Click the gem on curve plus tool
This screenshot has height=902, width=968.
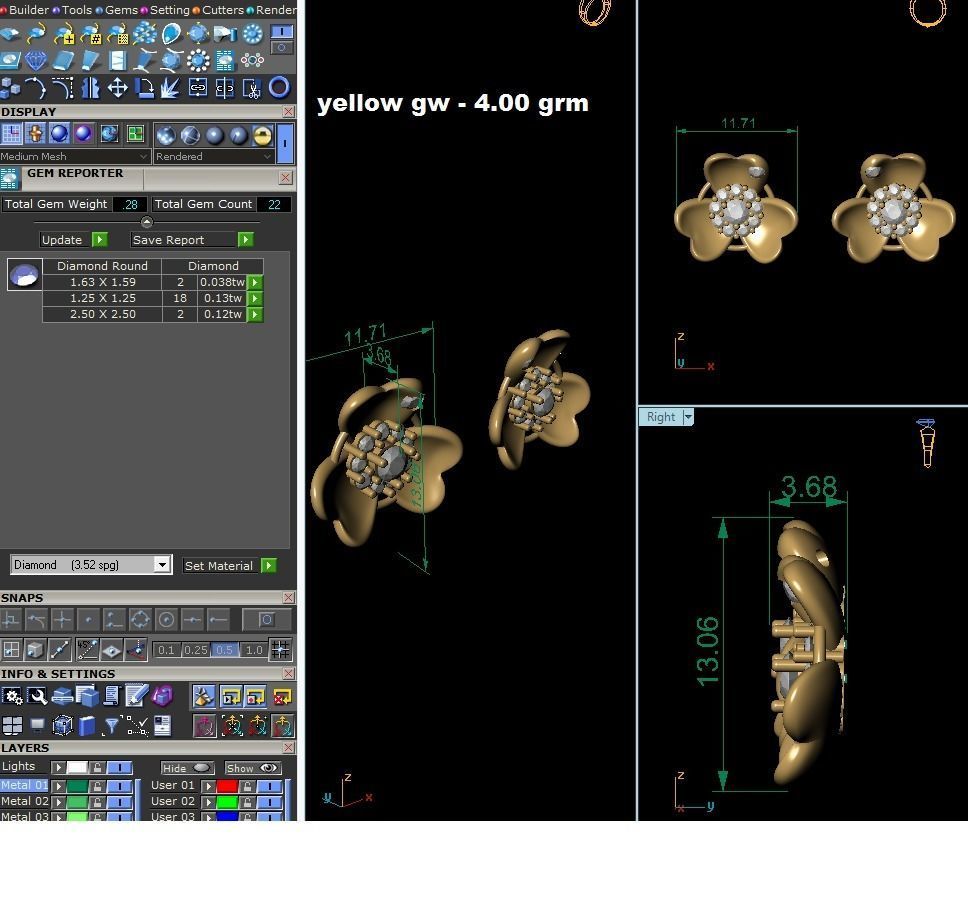pos(64,34)
